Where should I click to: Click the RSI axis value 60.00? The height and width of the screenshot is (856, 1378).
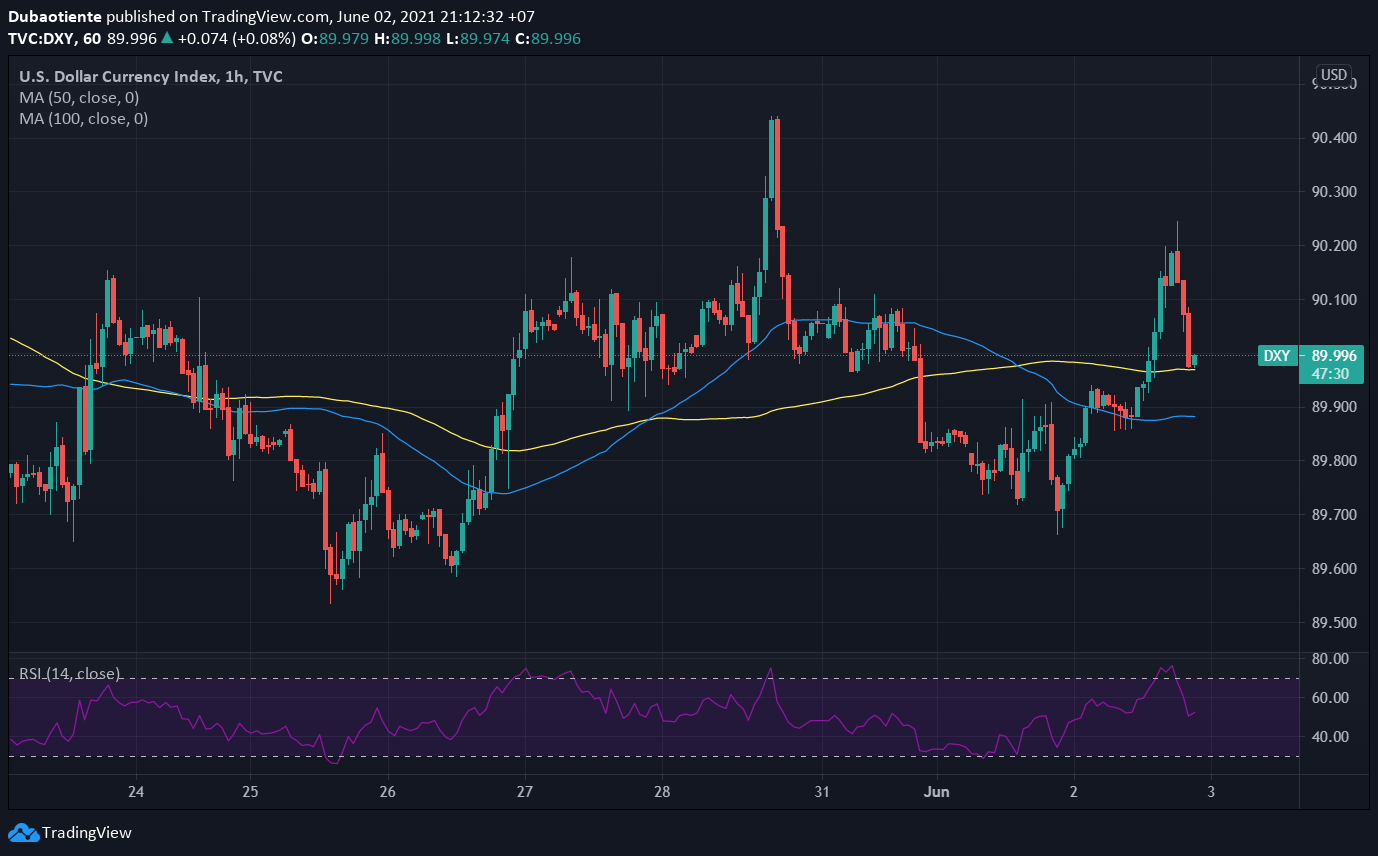(x=1332, y=697)
